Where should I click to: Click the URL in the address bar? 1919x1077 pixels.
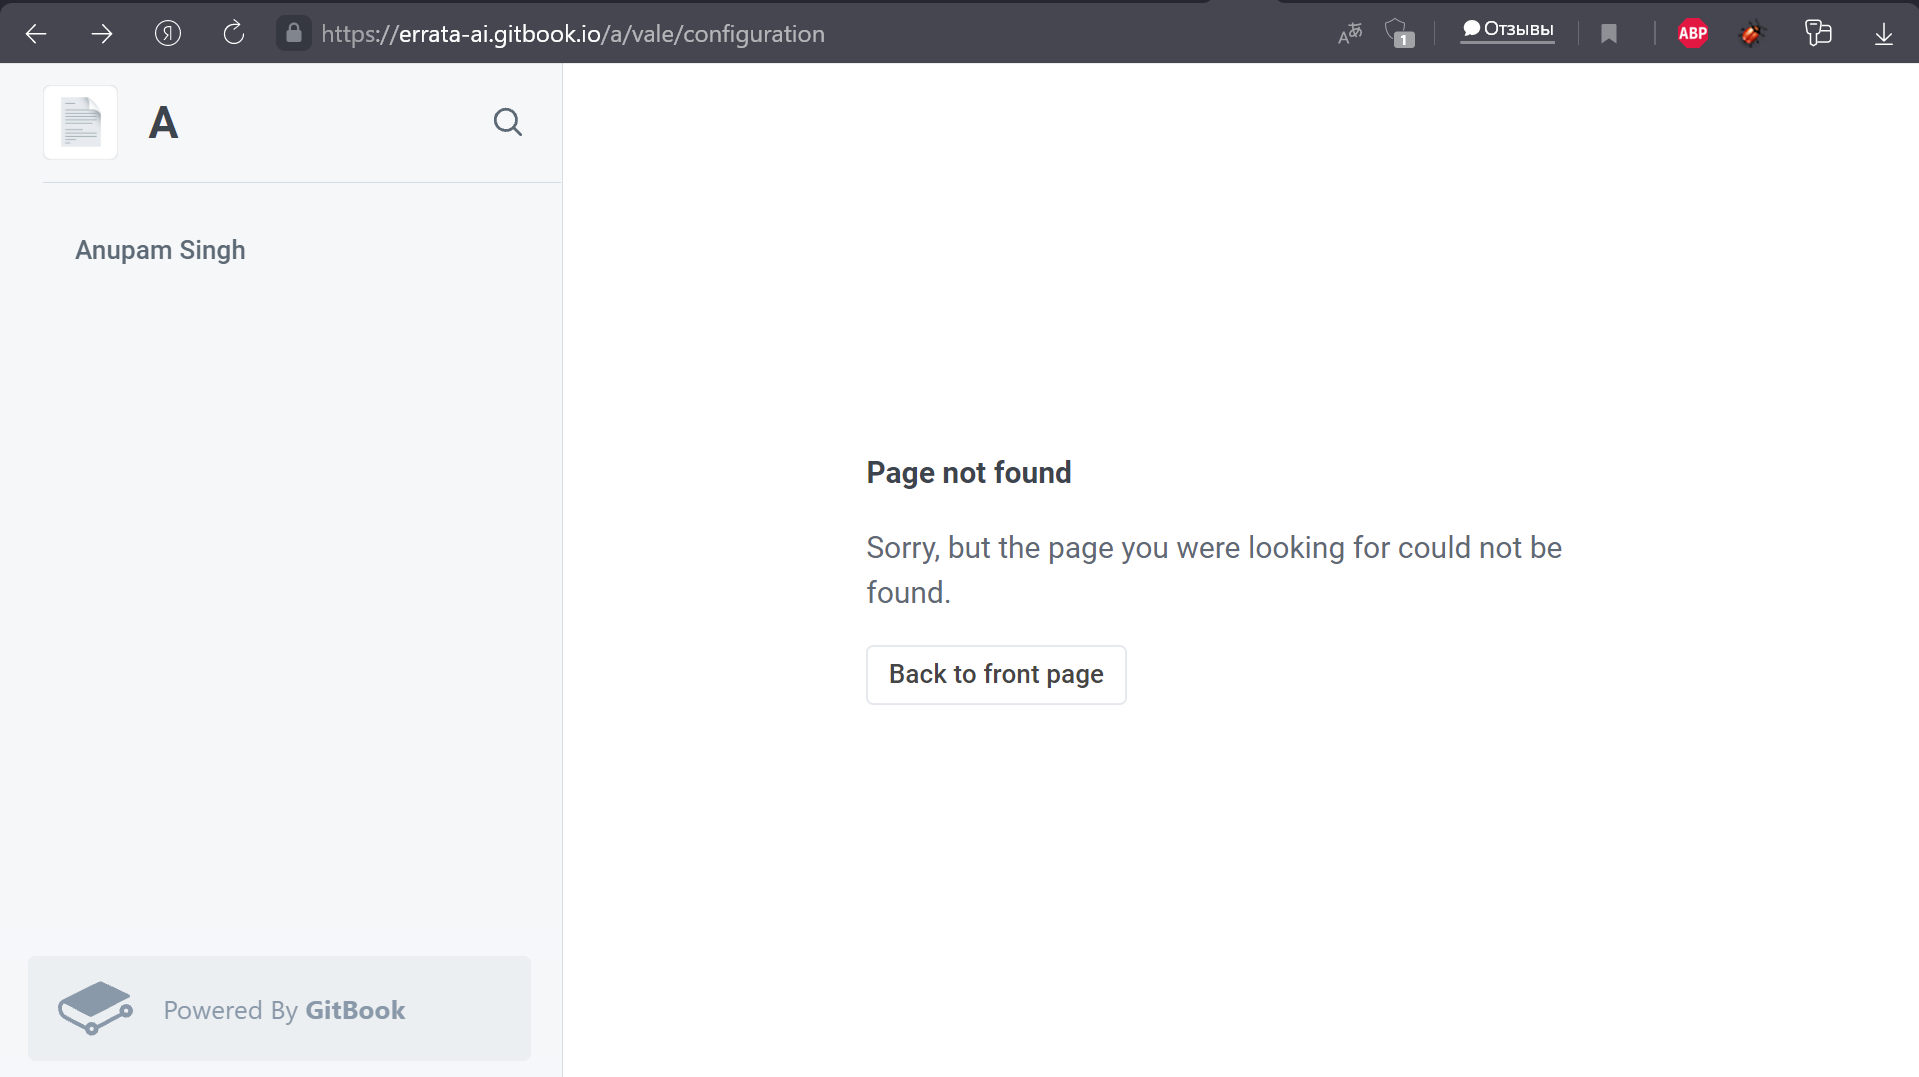click(572, 33)
